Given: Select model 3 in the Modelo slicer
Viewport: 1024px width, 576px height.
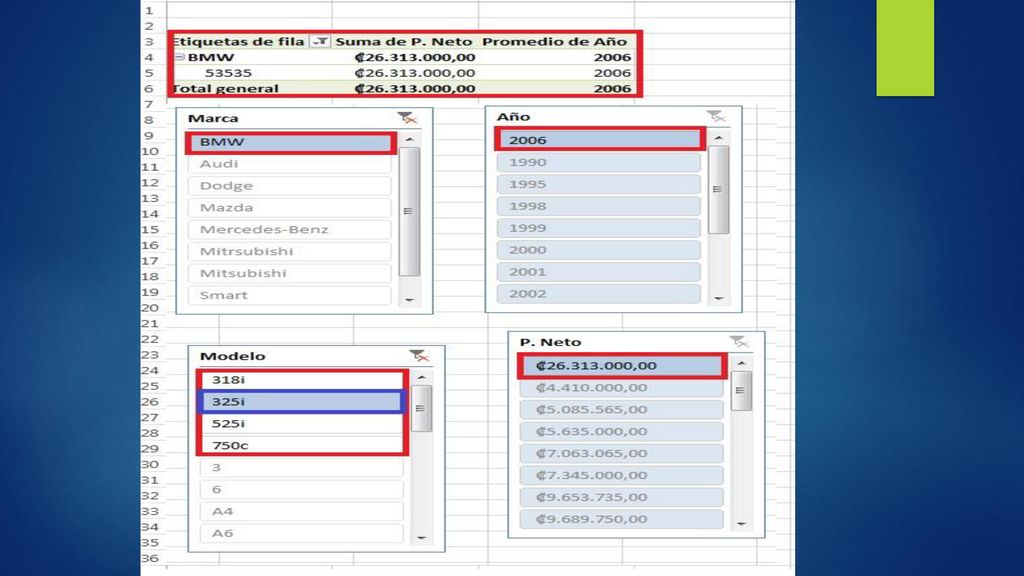Looking at the screenshot, I should [302, 468].
